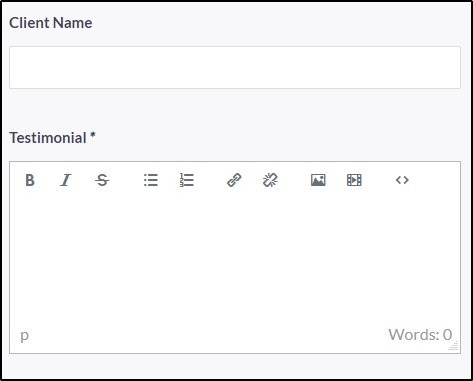Apply bold formatting in Testimonial editor
The image size is (473, 381).
[30, 180]
